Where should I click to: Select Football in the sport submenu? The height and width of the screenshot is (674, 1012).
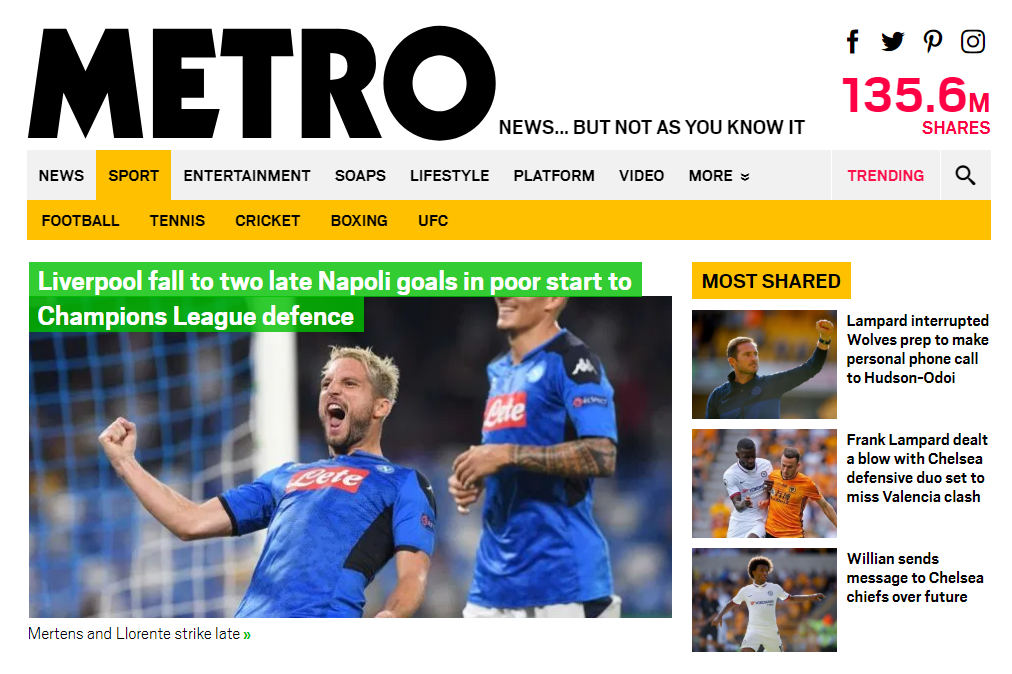click(x=81, y=221)
